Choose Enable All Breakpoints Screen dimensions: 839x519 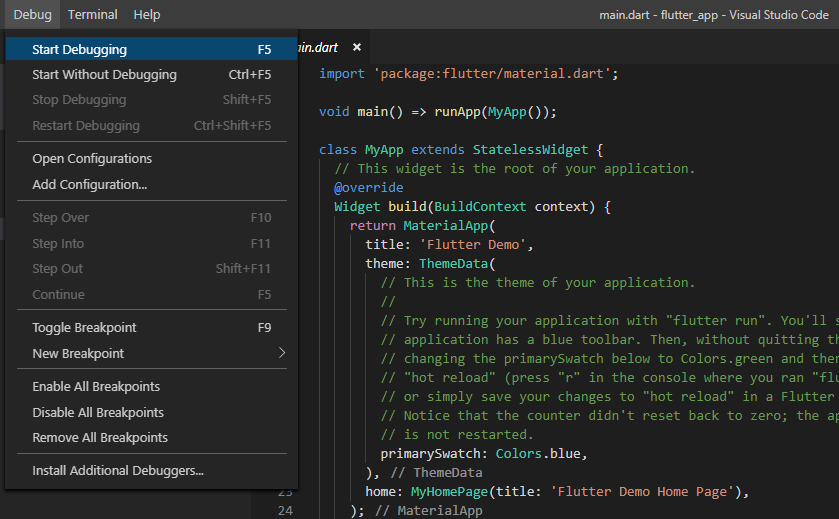click(151, 386)
